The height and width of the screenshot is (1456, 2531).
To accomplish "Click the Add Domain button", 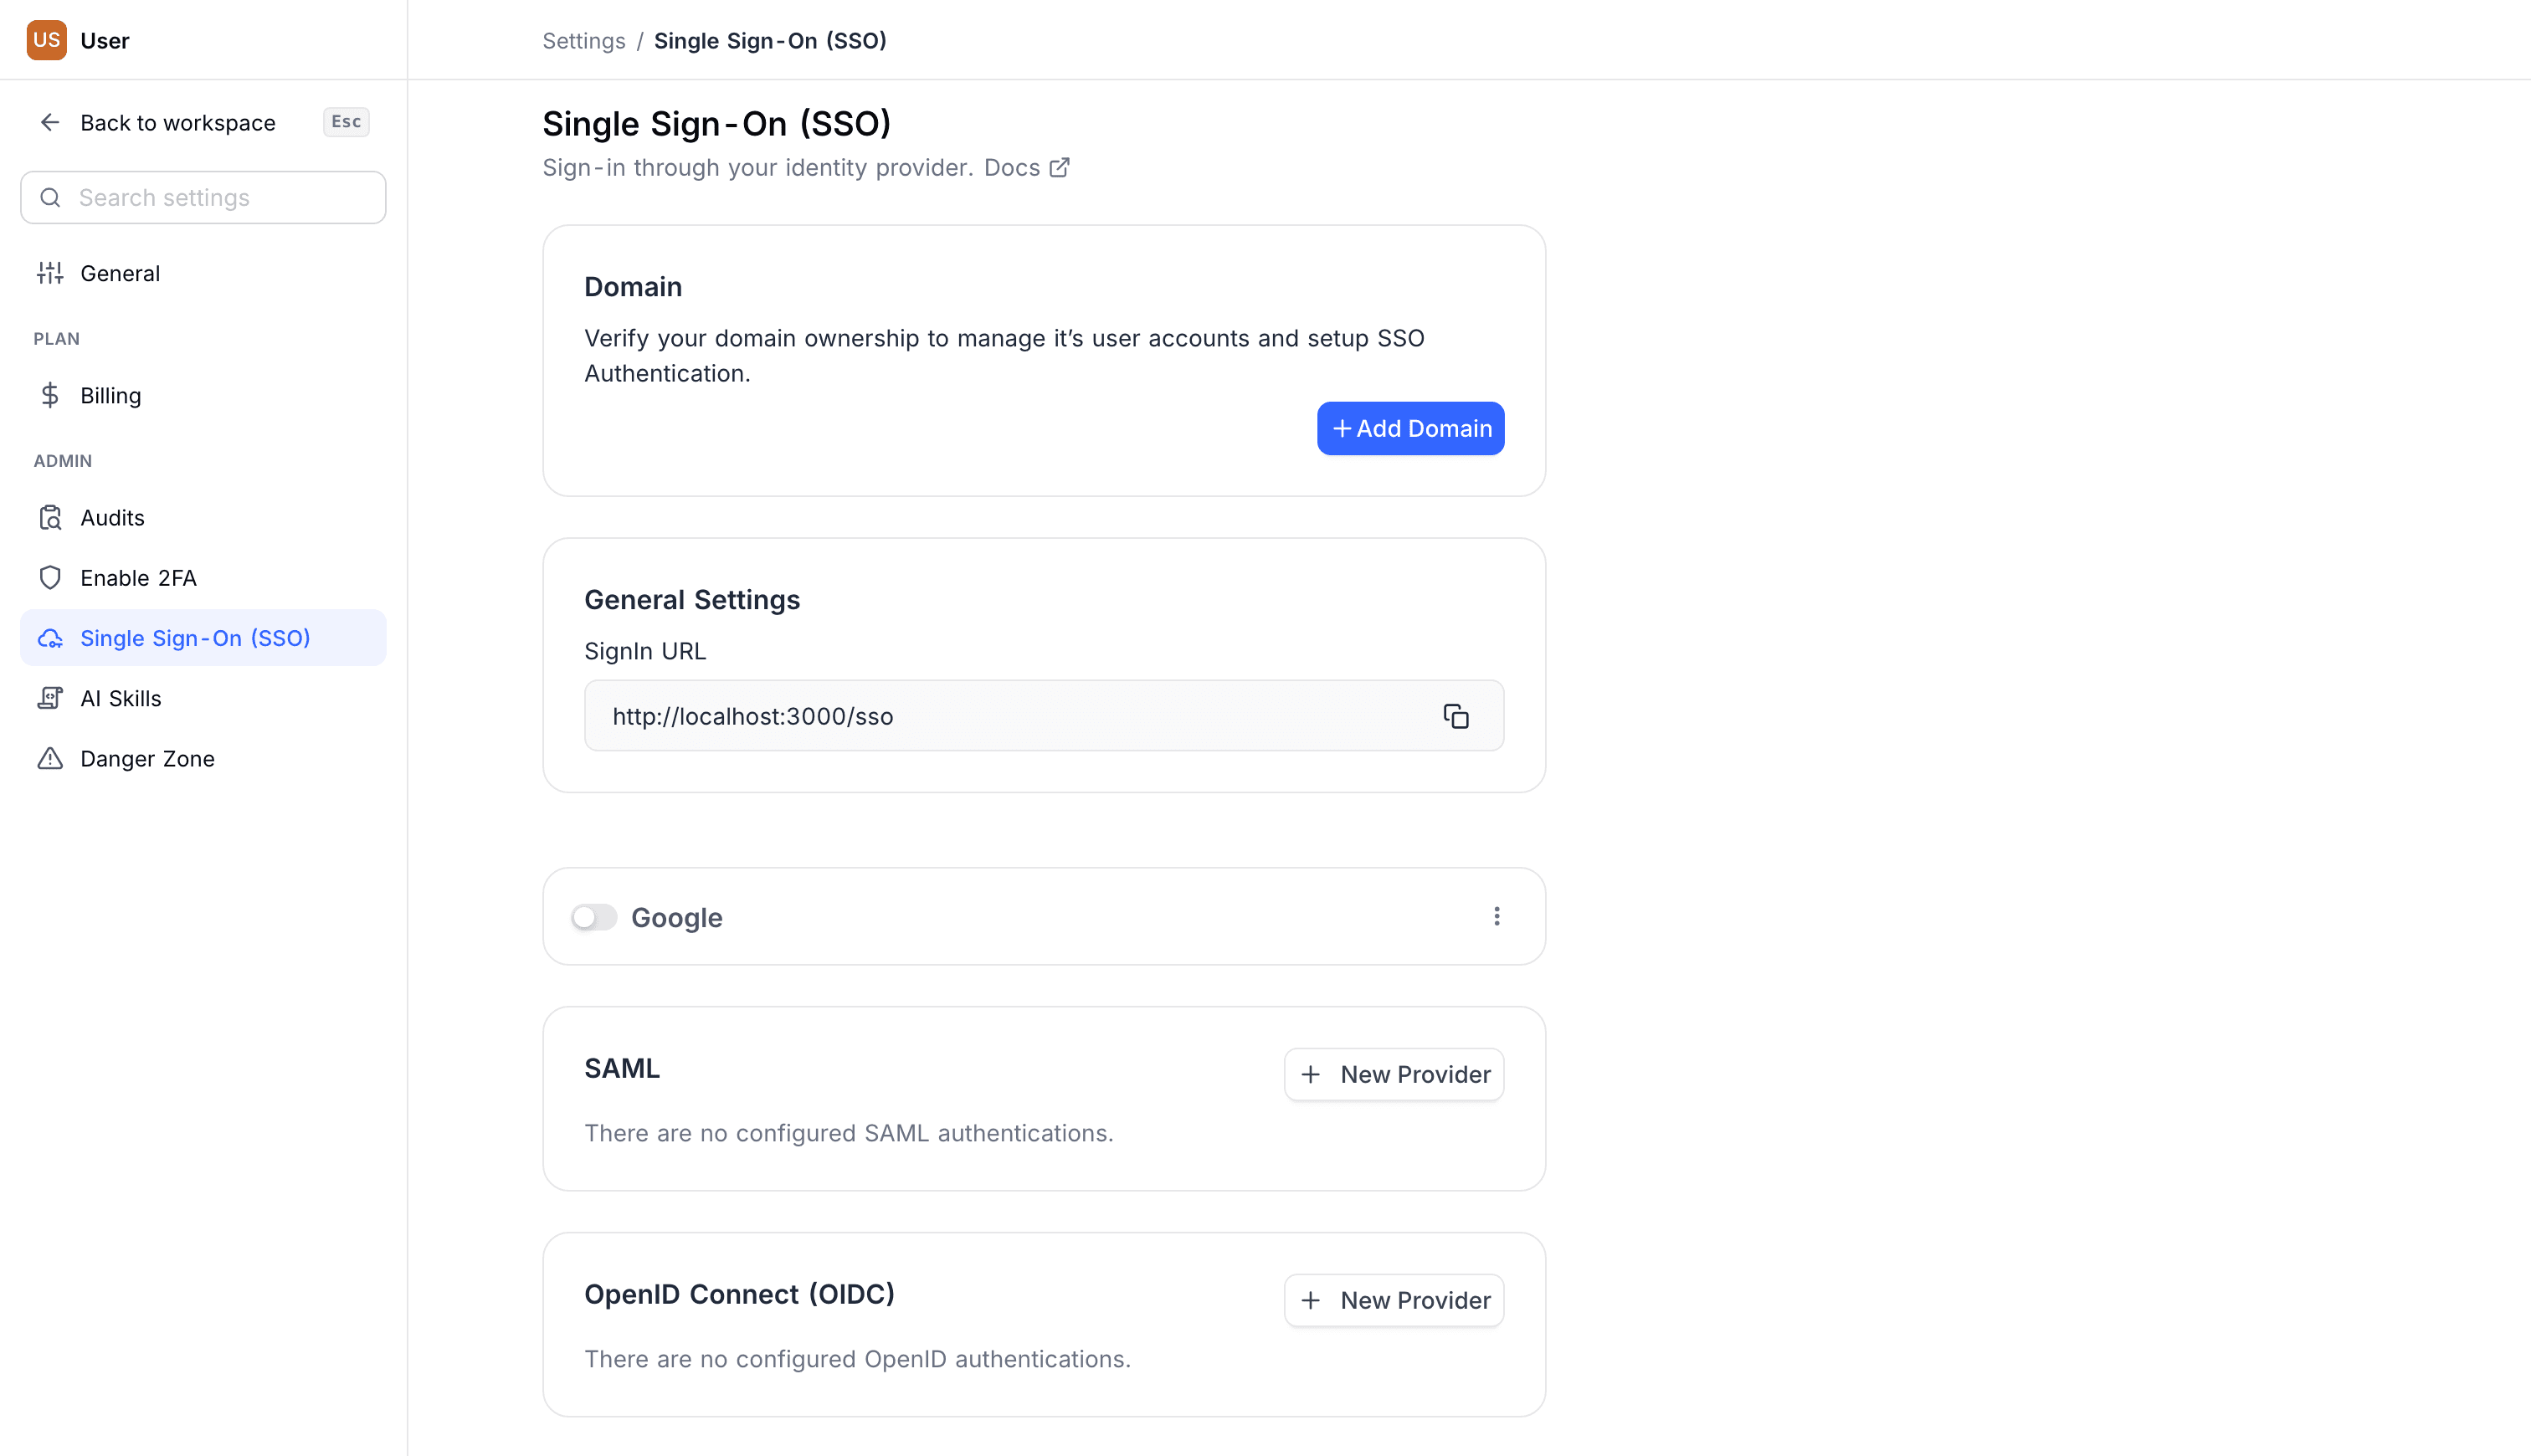I will (1410, 428).
